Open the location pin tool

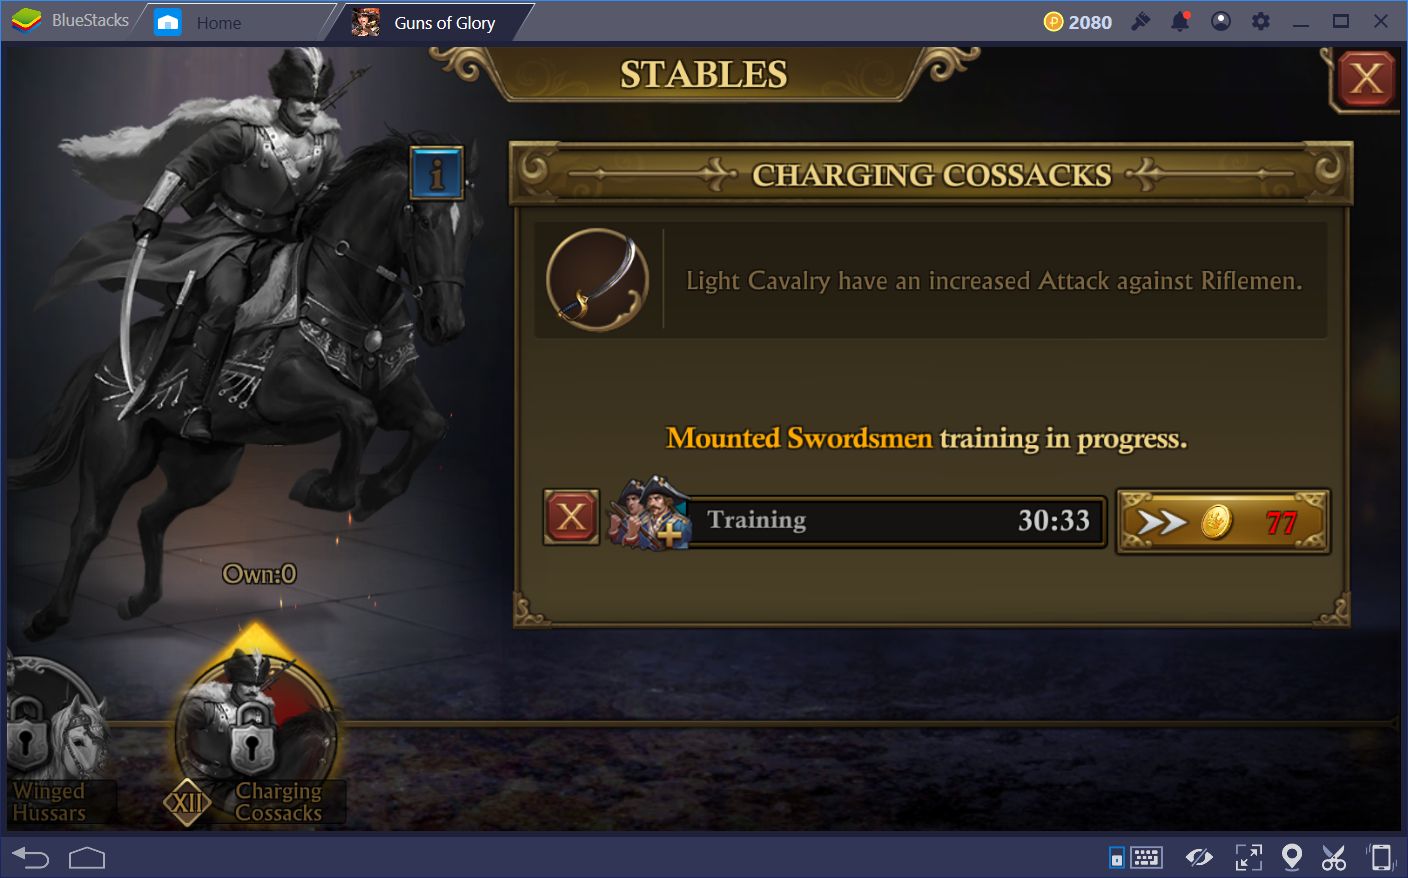(x=1292, y=857)
